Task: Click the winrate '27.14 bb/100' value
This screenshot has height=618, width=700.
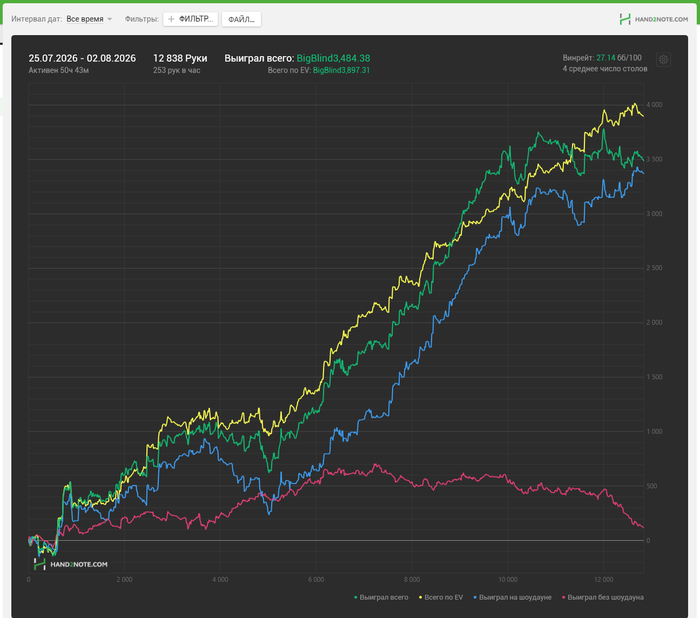Action: [x=619, y=58]
